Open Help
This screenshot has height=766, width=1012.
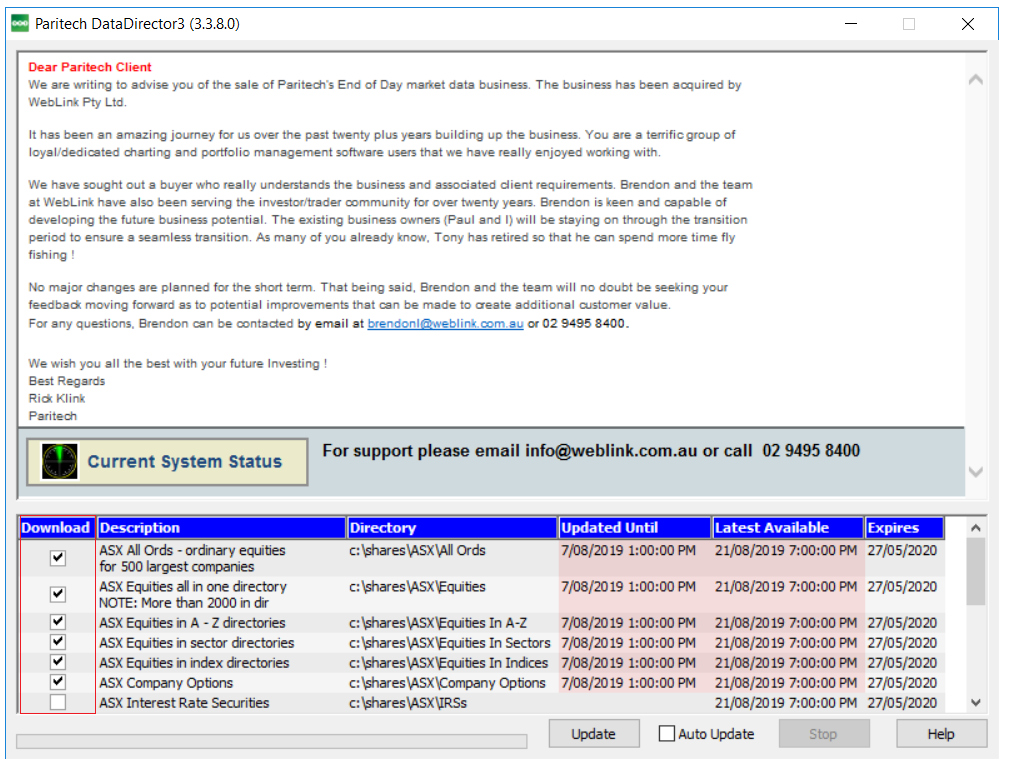pyautogui.click(x=941, y=734)
